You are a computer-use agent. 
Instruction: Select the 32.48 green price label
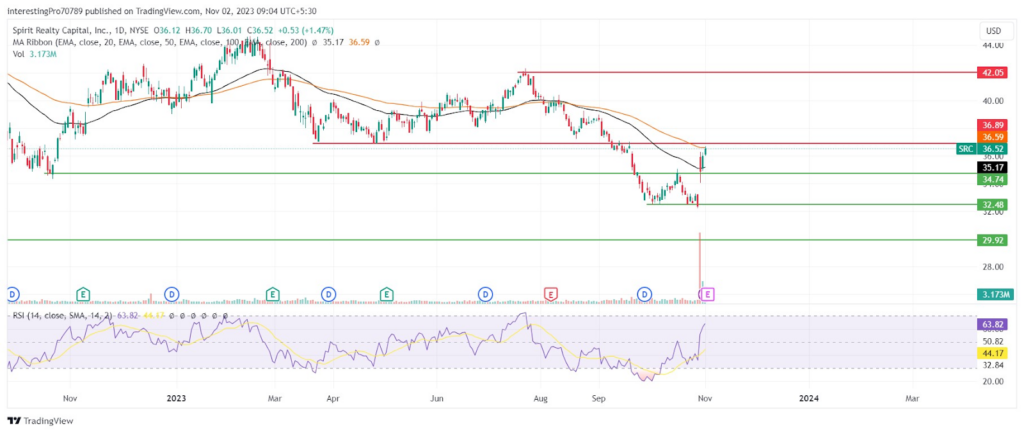pos(993,204)
